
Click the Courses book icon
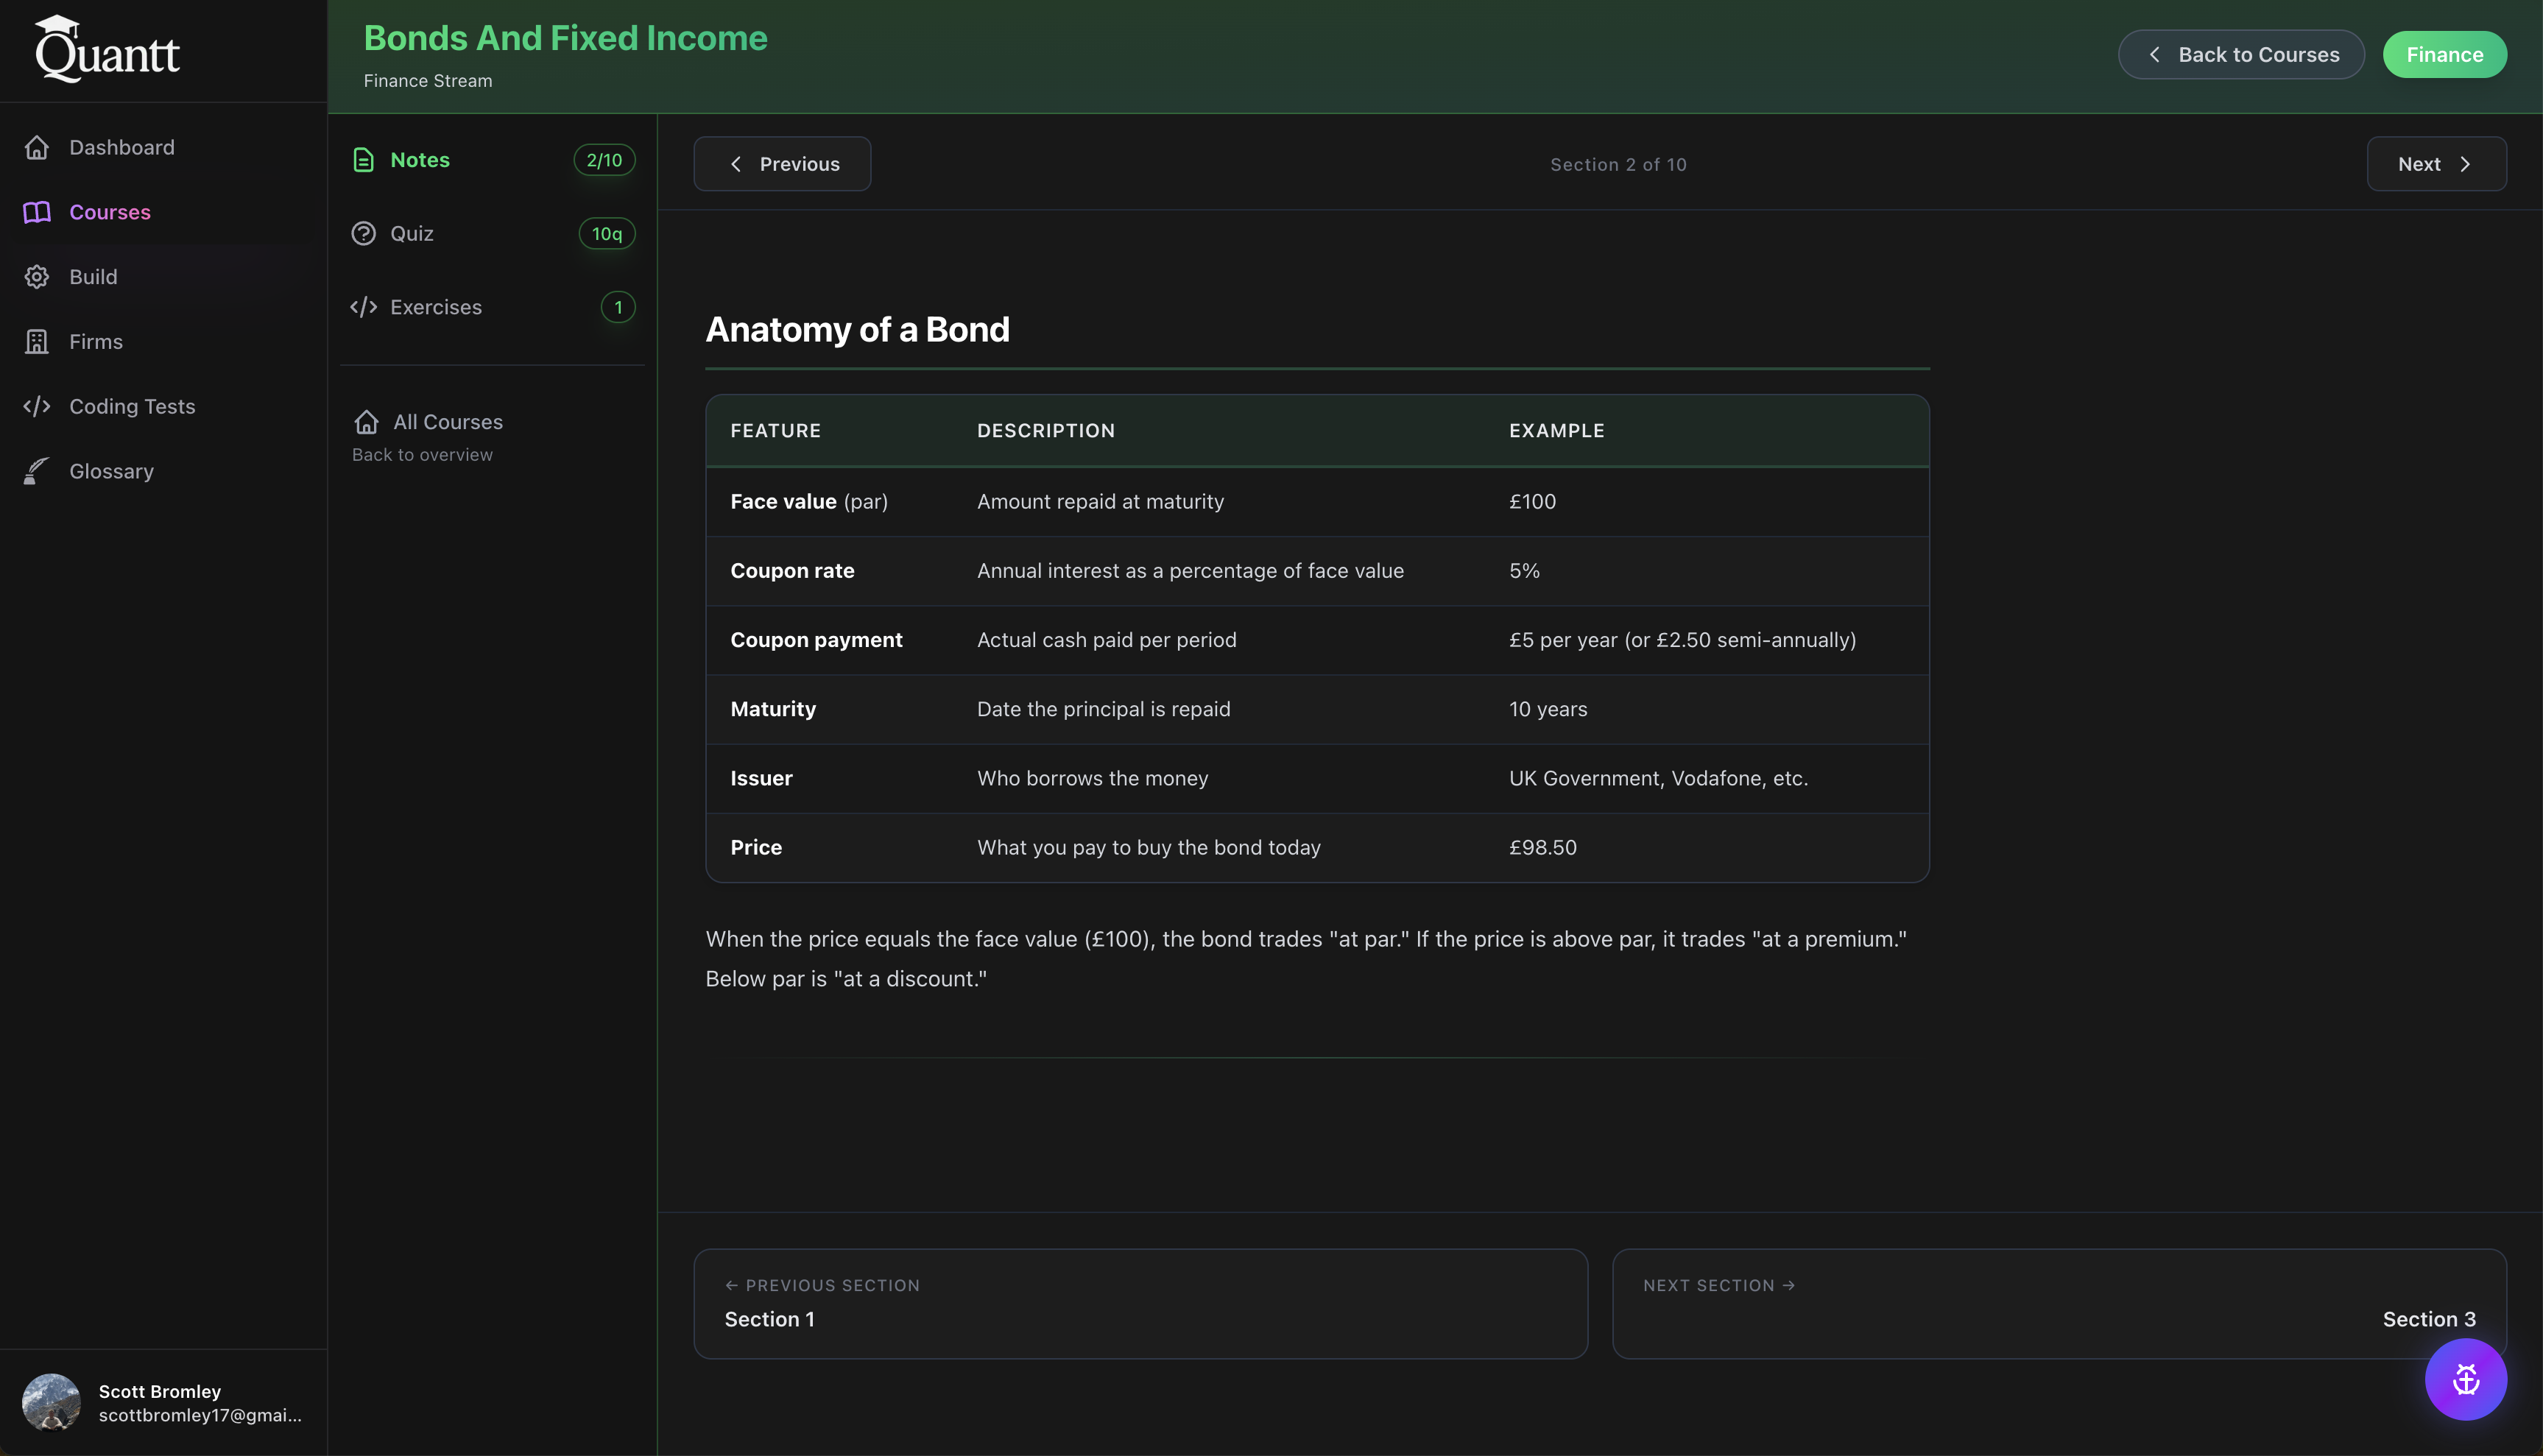click(x=37, y=211)
